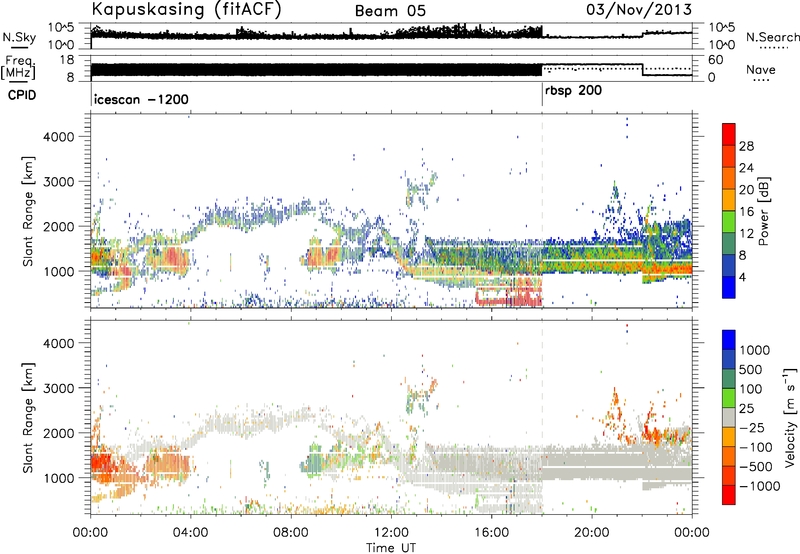Click the frequency step-down trace after 22:00
800x554 pixels.
[x=667, y=75]
